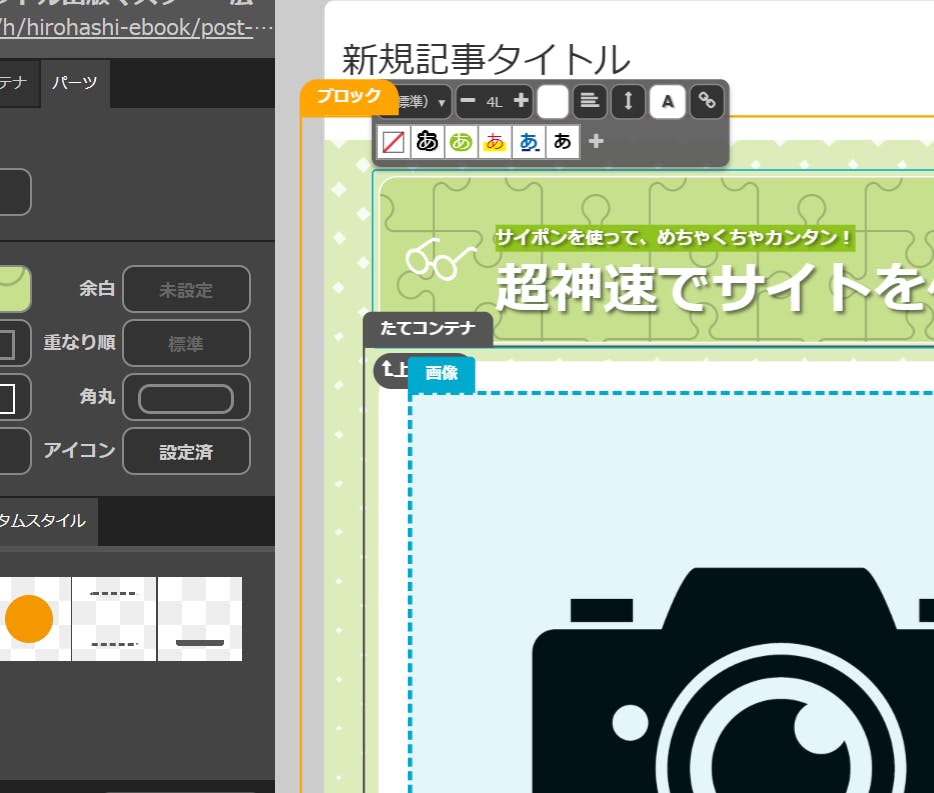Open the white text color swatch
This screenshot has width=934, height=793.
click(552, 101)
